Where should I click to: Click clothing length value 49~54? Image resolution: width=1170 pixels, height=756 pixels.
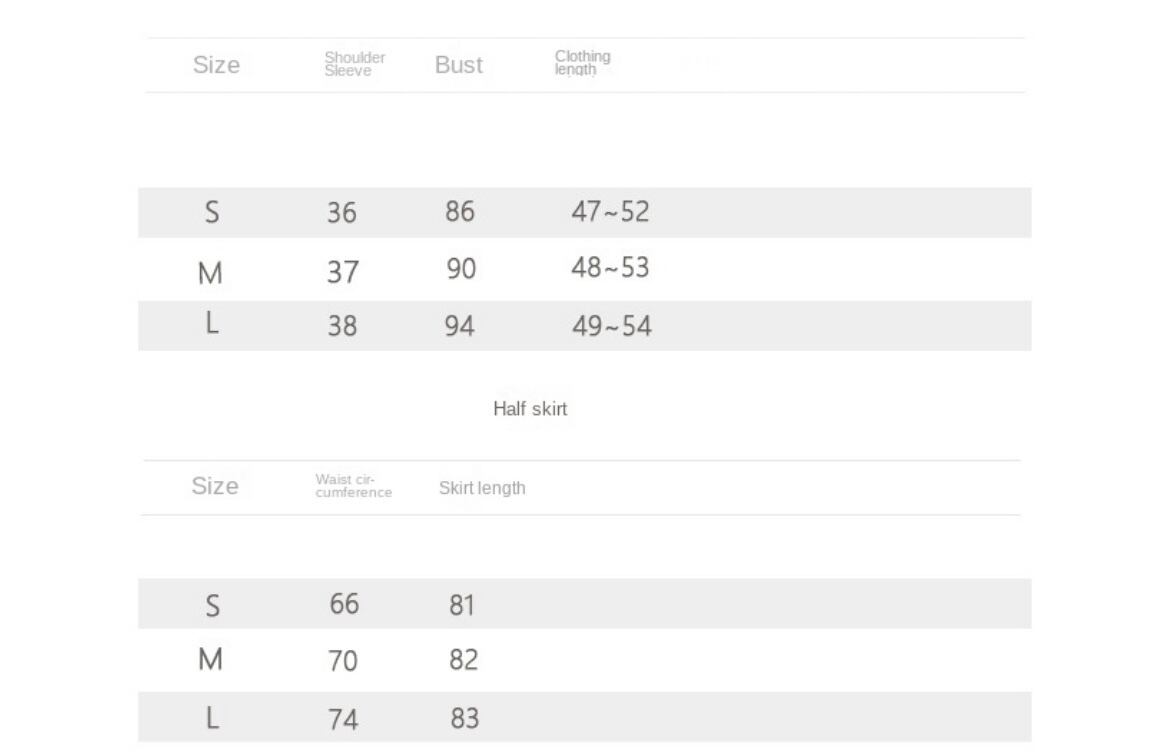(x=612, y=326)
